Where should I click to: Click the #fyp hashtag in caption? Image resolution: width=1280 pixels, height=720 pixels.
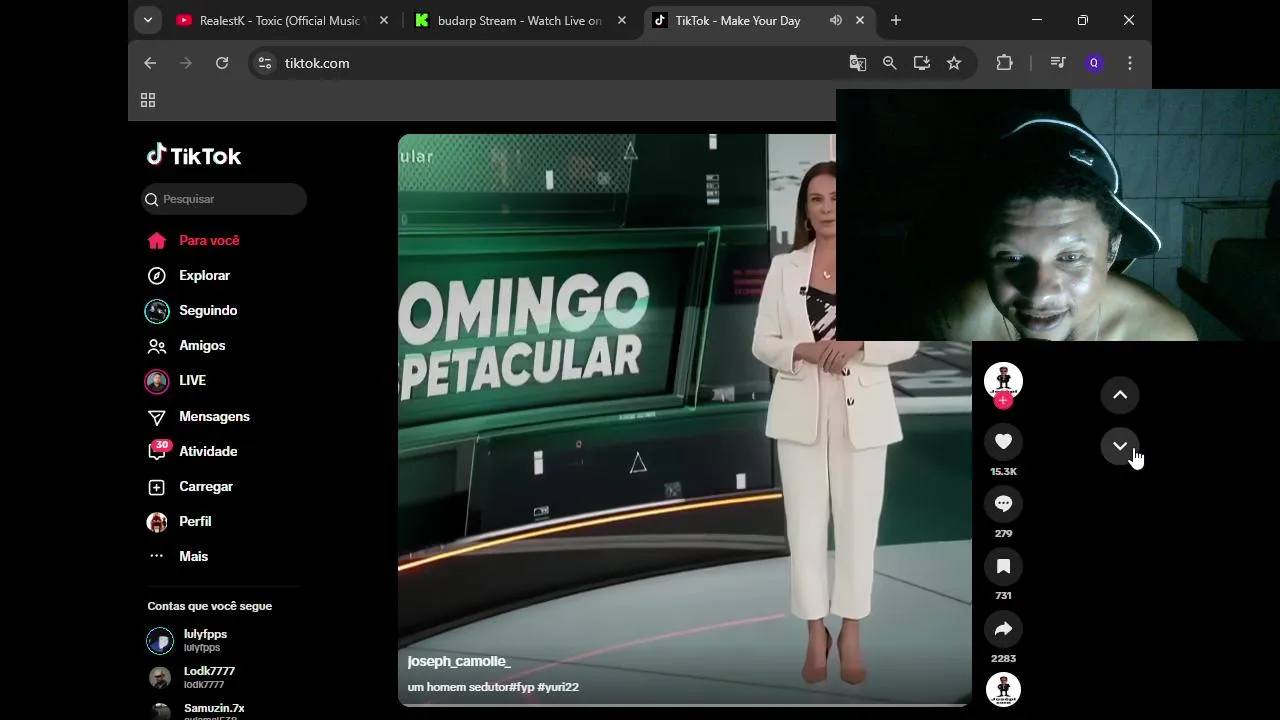522,687
